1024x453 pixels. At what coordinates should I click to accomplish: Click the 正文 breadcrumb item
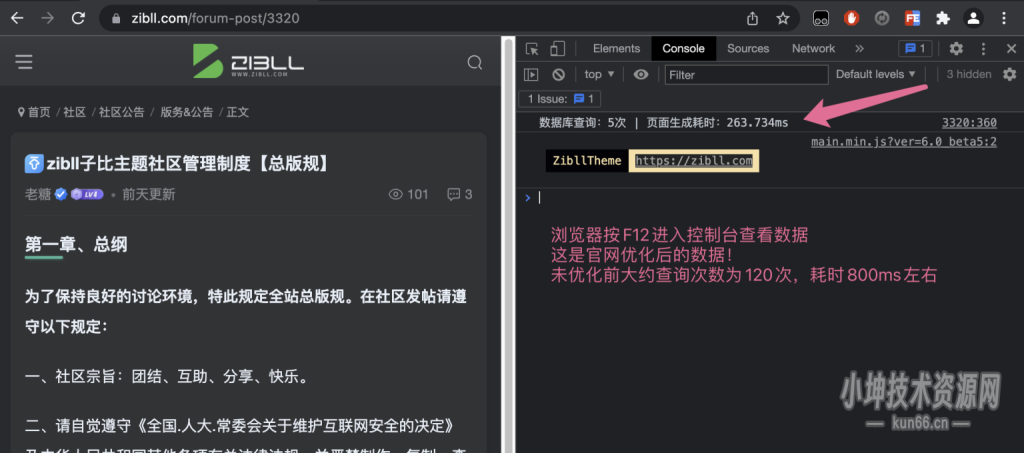click(238, 112)
